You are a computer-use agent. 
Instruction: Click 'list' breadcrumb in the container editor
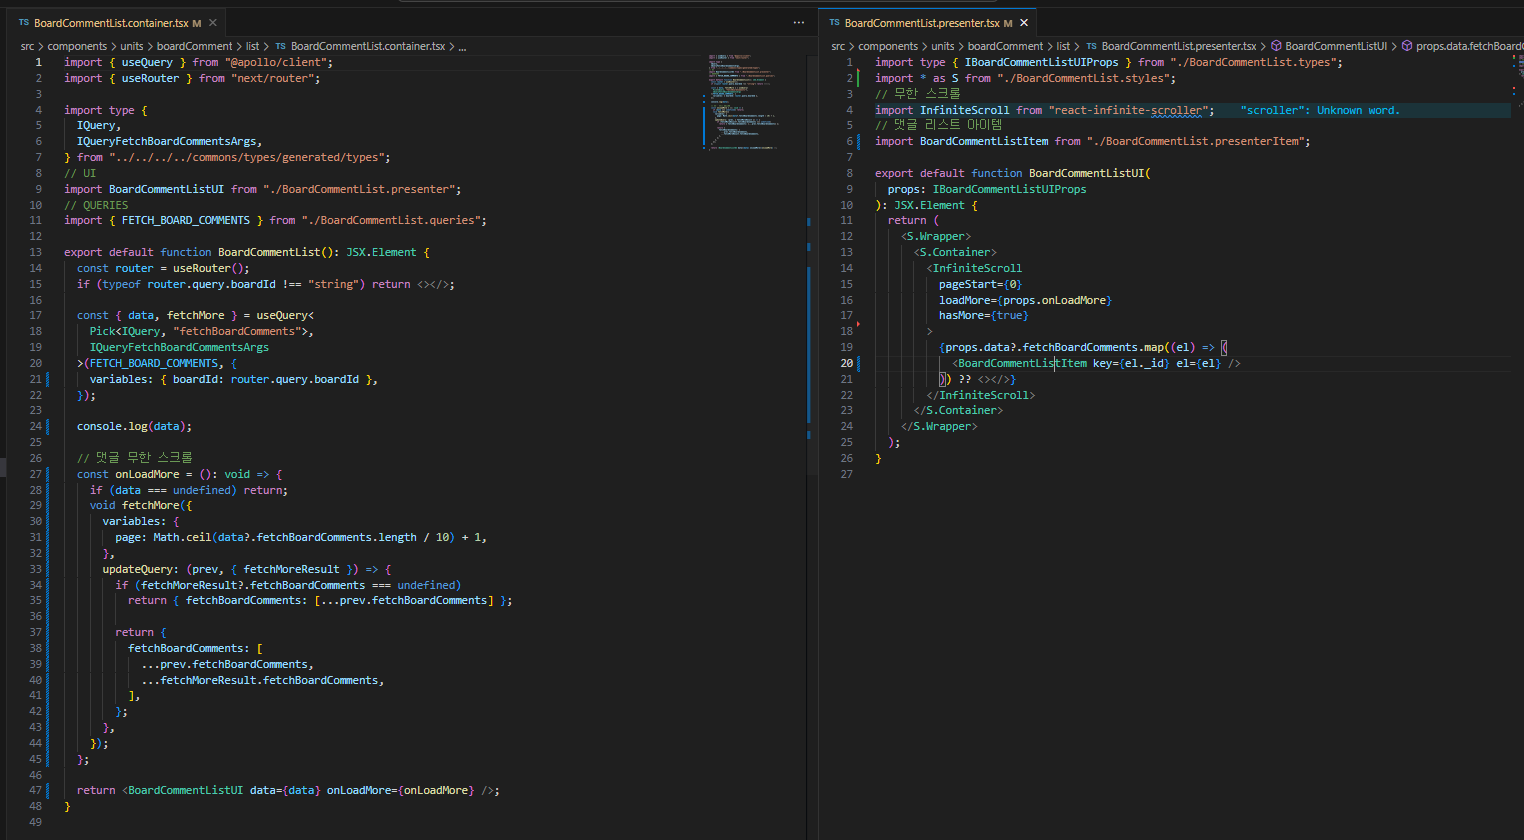coord(252,46)
